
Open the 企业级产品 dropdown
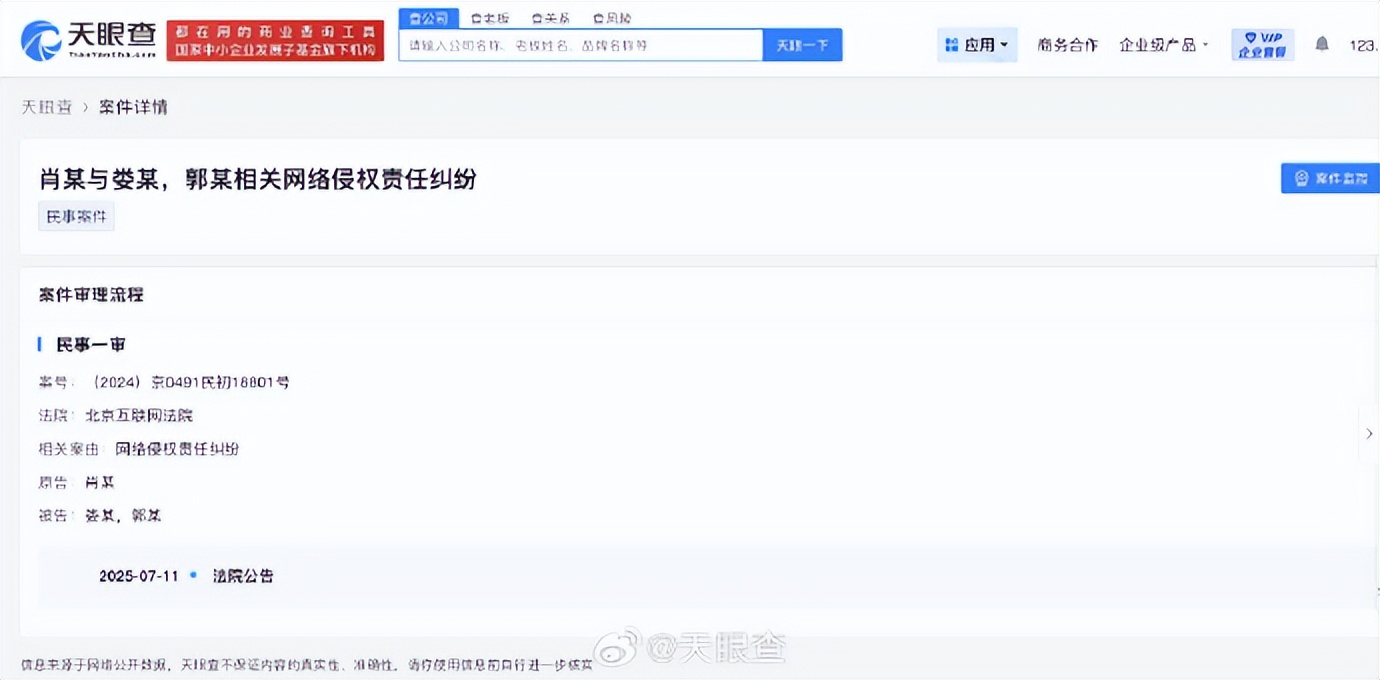pos(1163,45)
